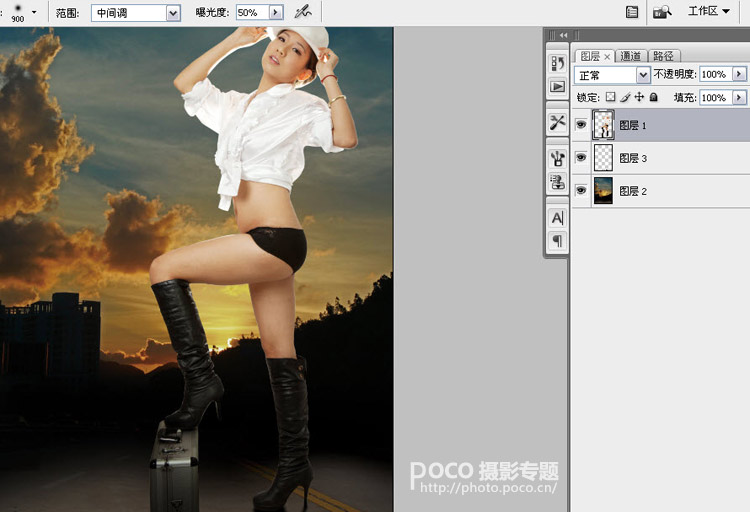The height and width of the screenshot is (512, 750).
Task: Open the Tool Presets panel icon
Action: tap(557, 122)
